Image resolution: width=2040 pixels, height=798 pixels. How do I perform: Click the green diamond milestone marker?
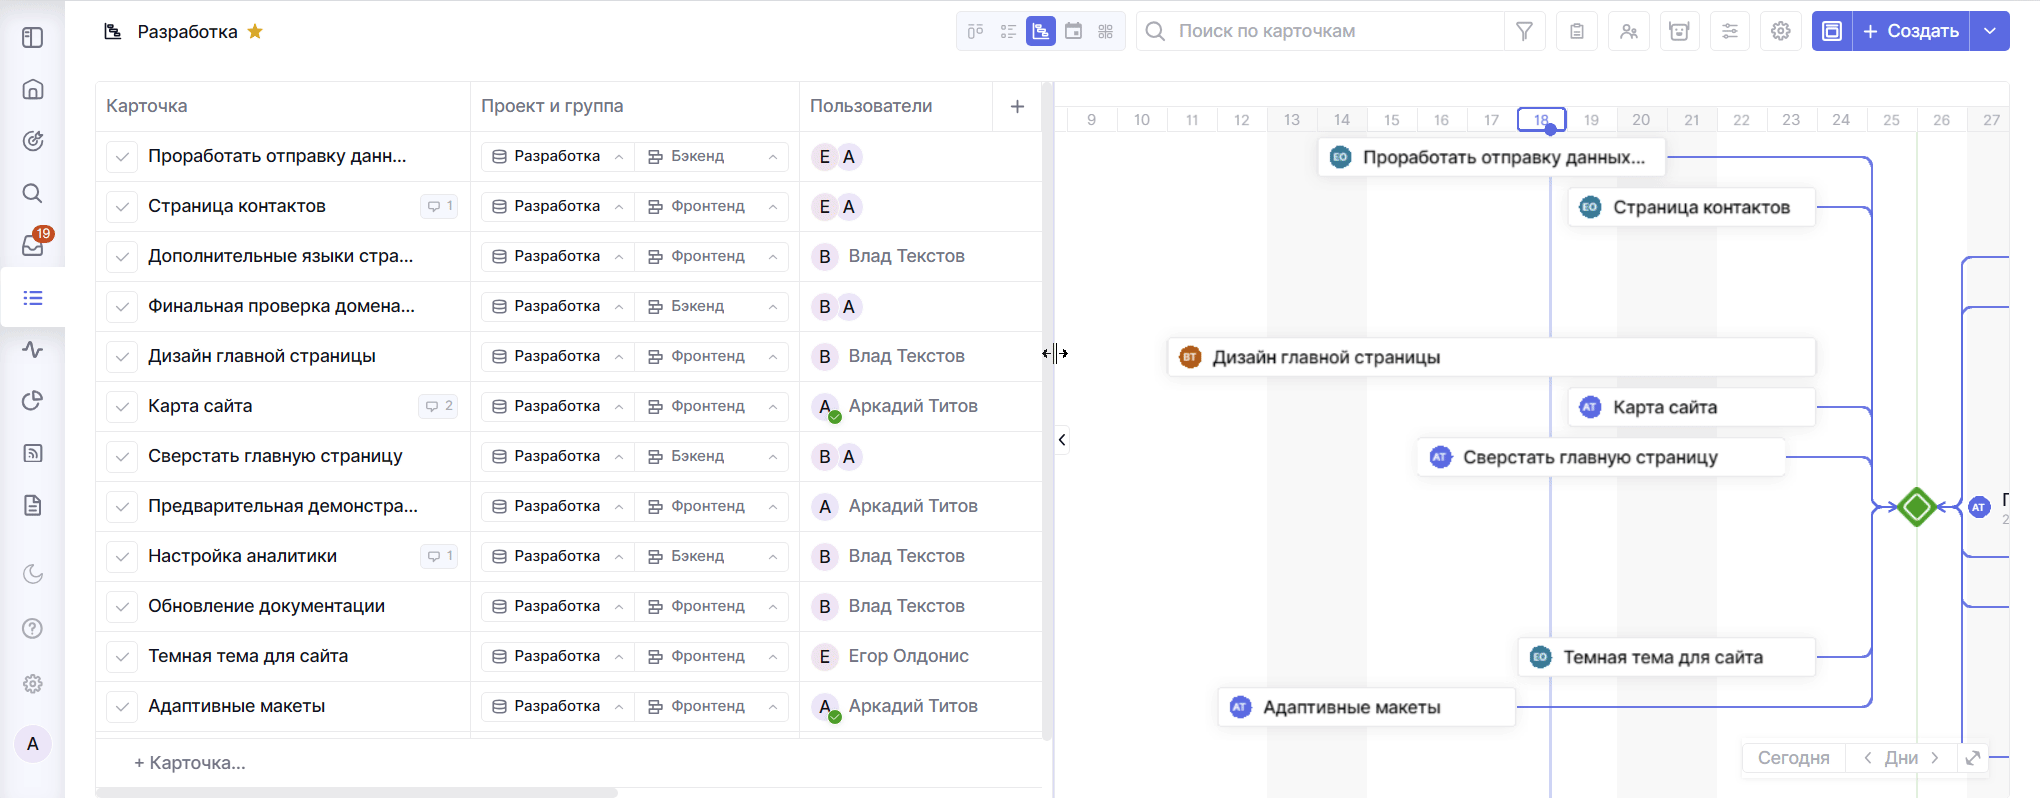1916,507
